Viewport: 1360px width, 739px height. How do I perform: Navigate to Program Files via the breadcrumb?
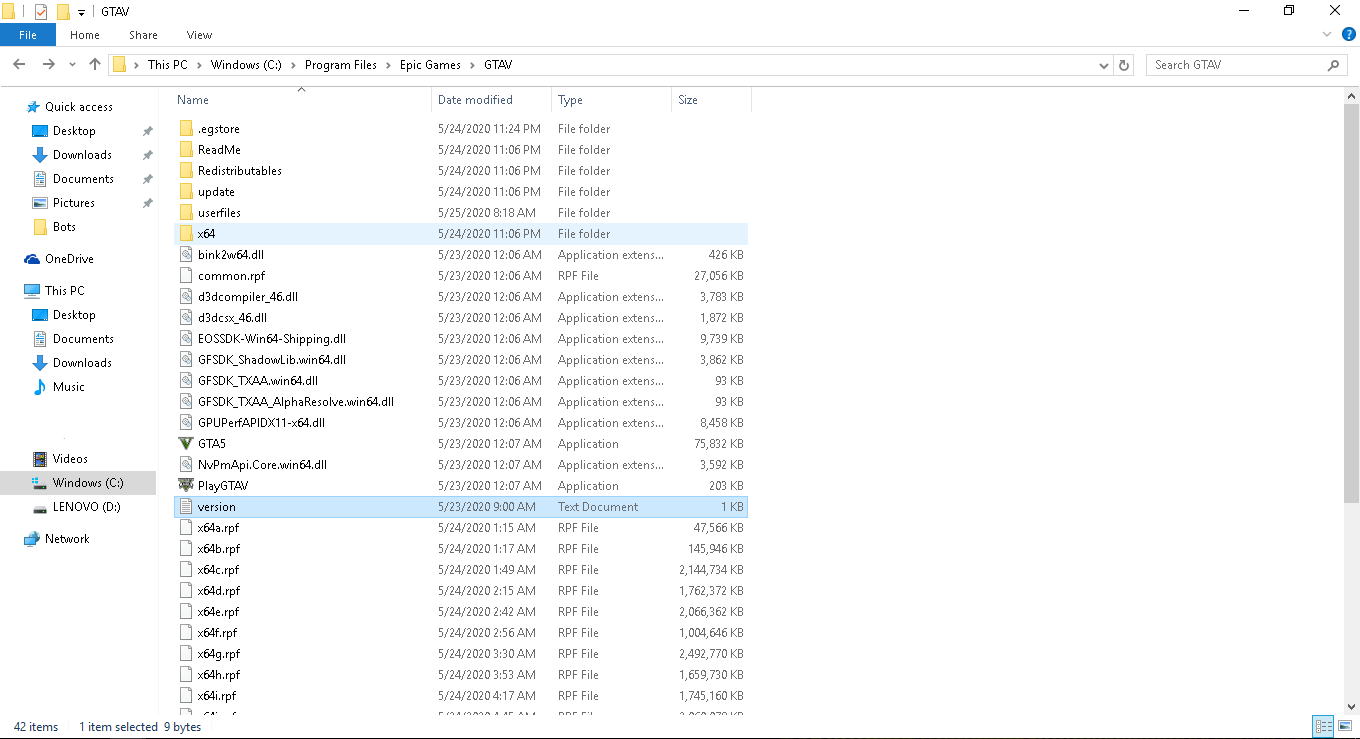[x=340, y=64]
